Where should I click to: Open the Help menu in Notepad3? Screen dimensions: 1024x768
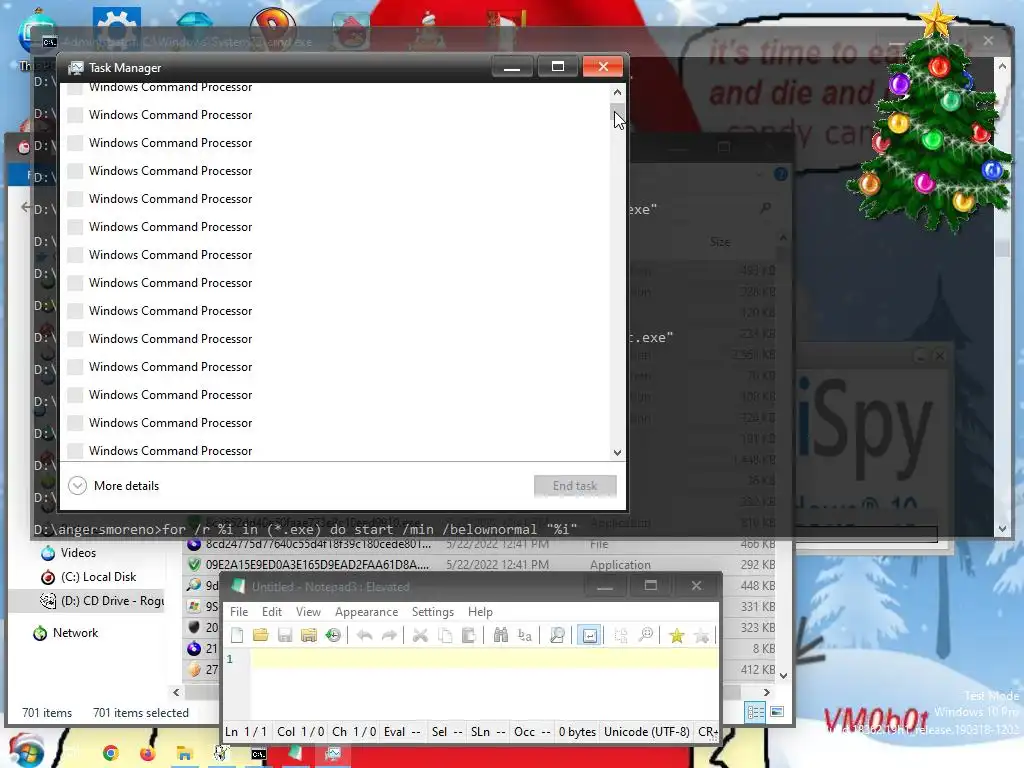(480, 612)
